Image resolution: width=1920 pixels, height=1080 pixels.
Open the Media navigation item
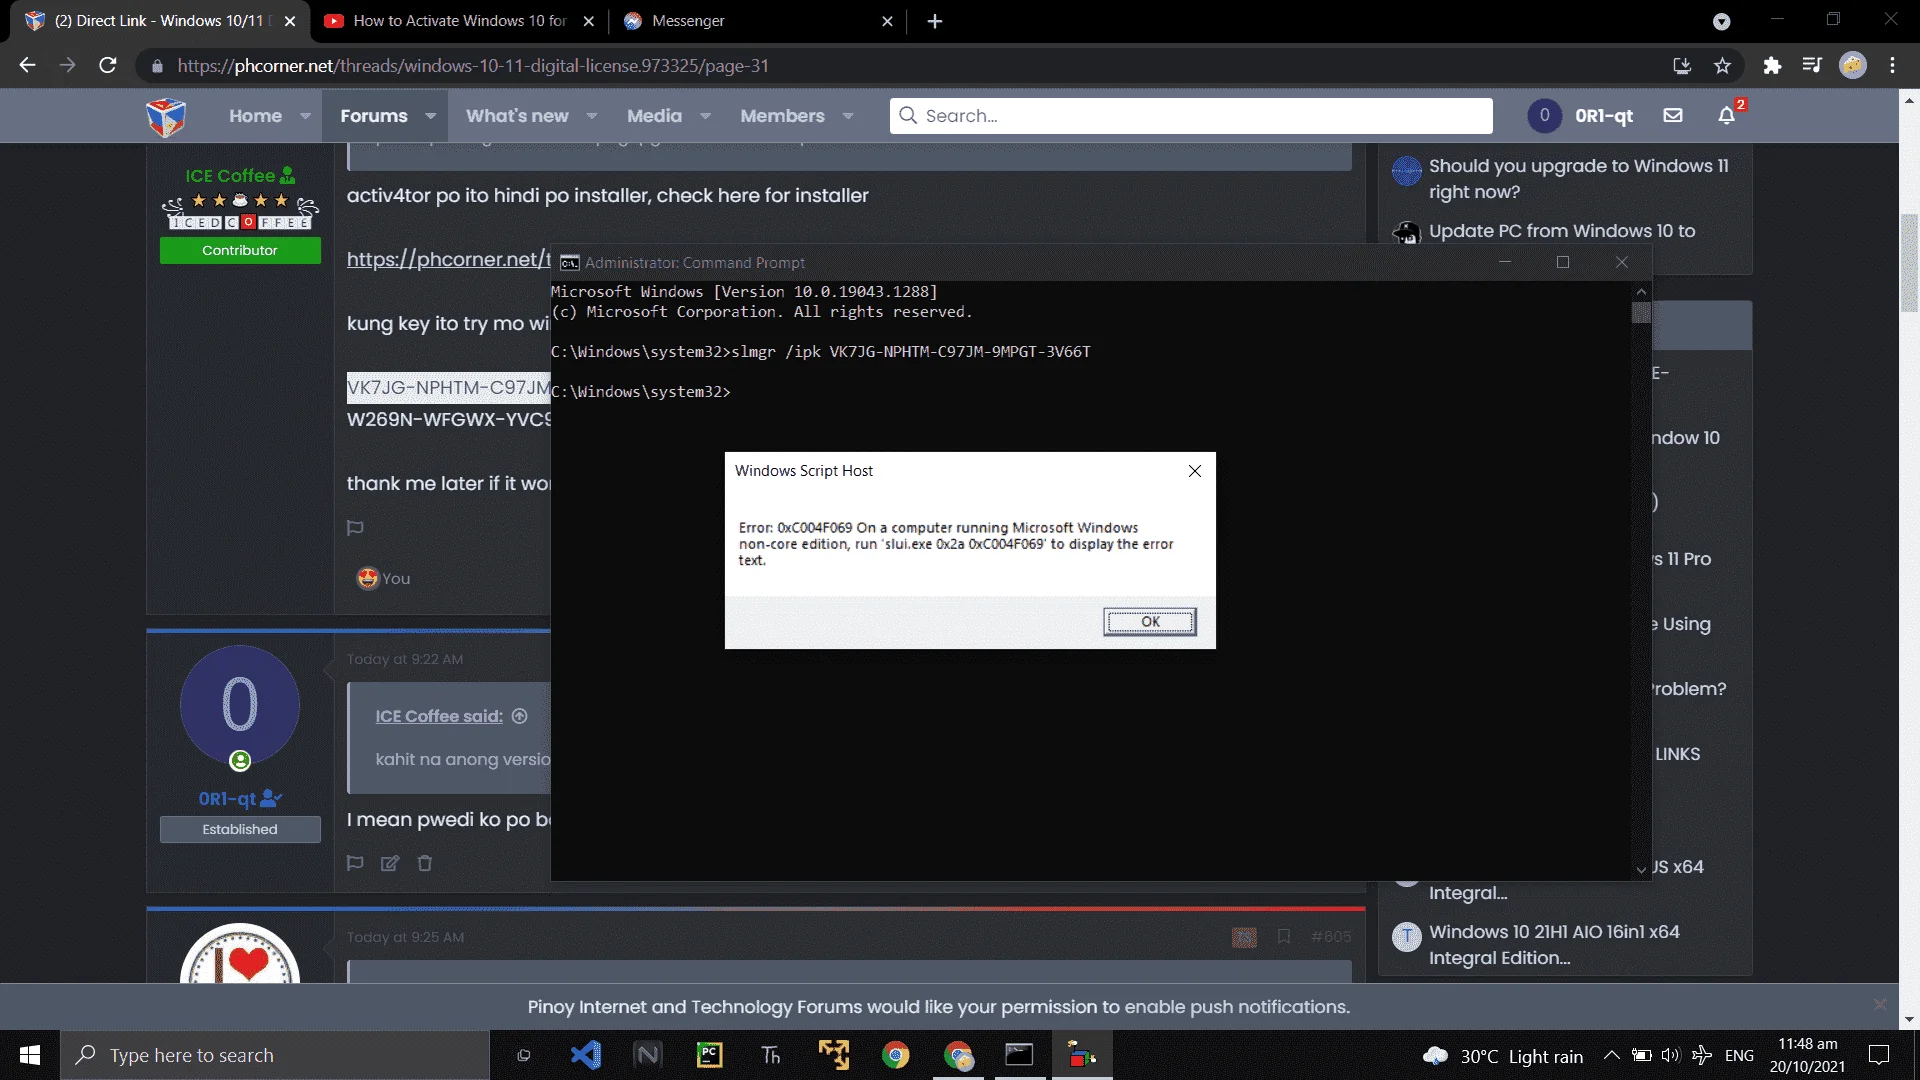[x=654, y=116]
